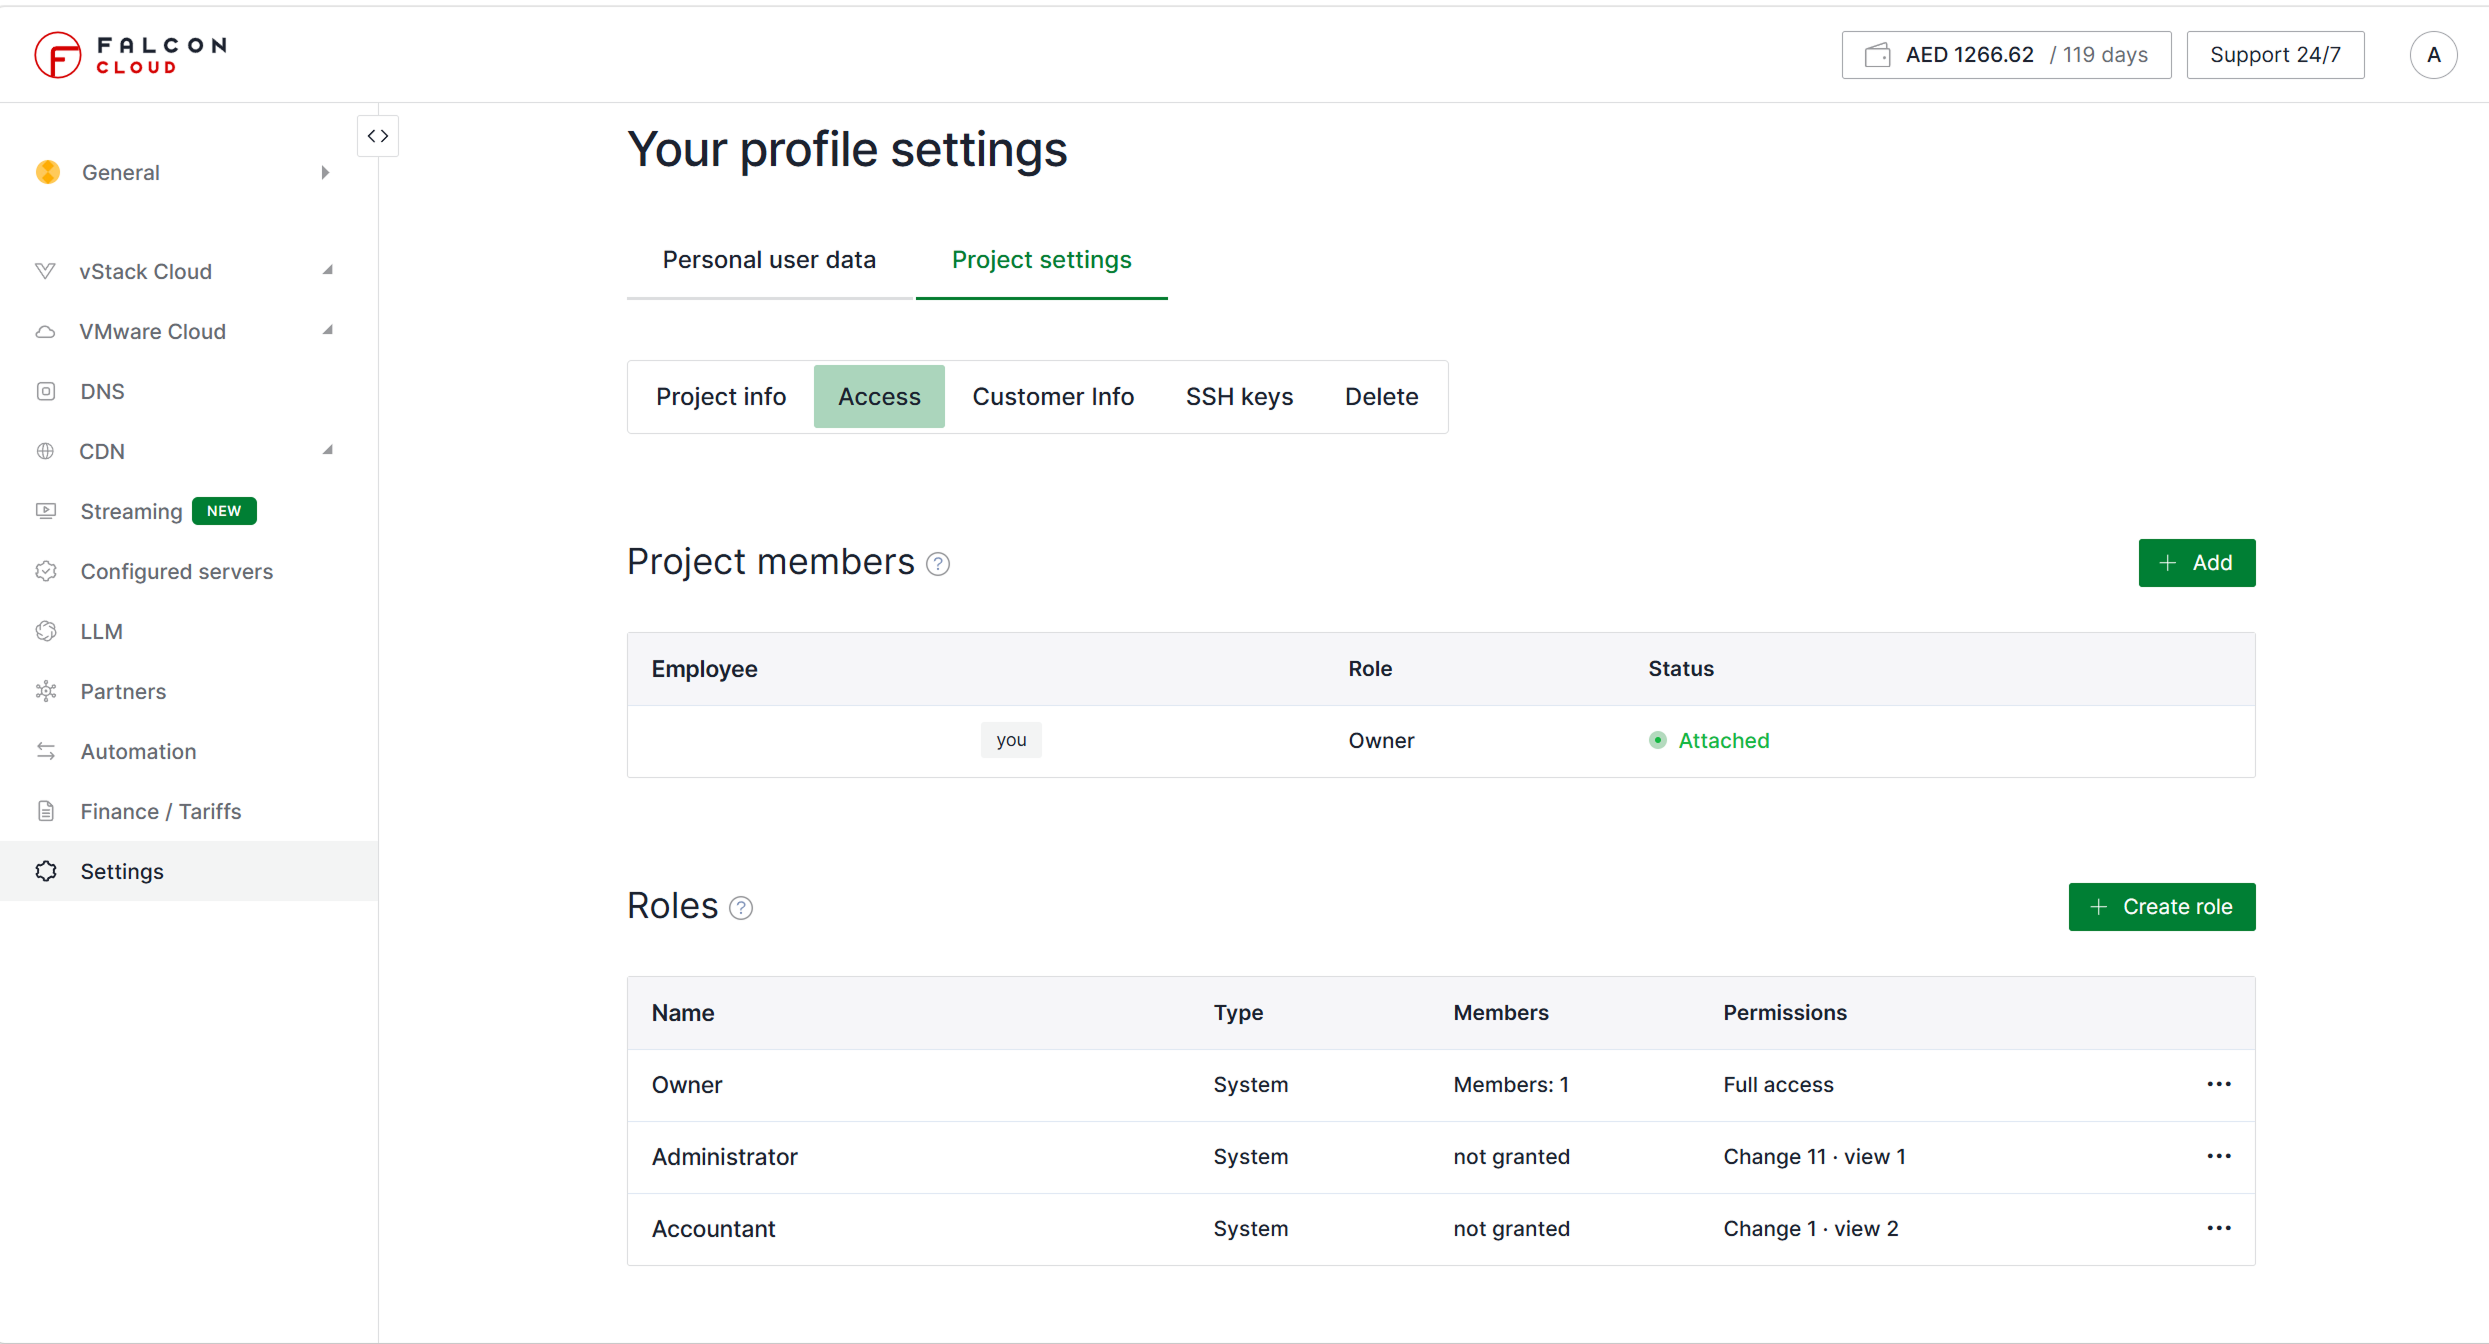Open the Delete sub-tab
2489x1344 pixels.
coord(1381,397)
